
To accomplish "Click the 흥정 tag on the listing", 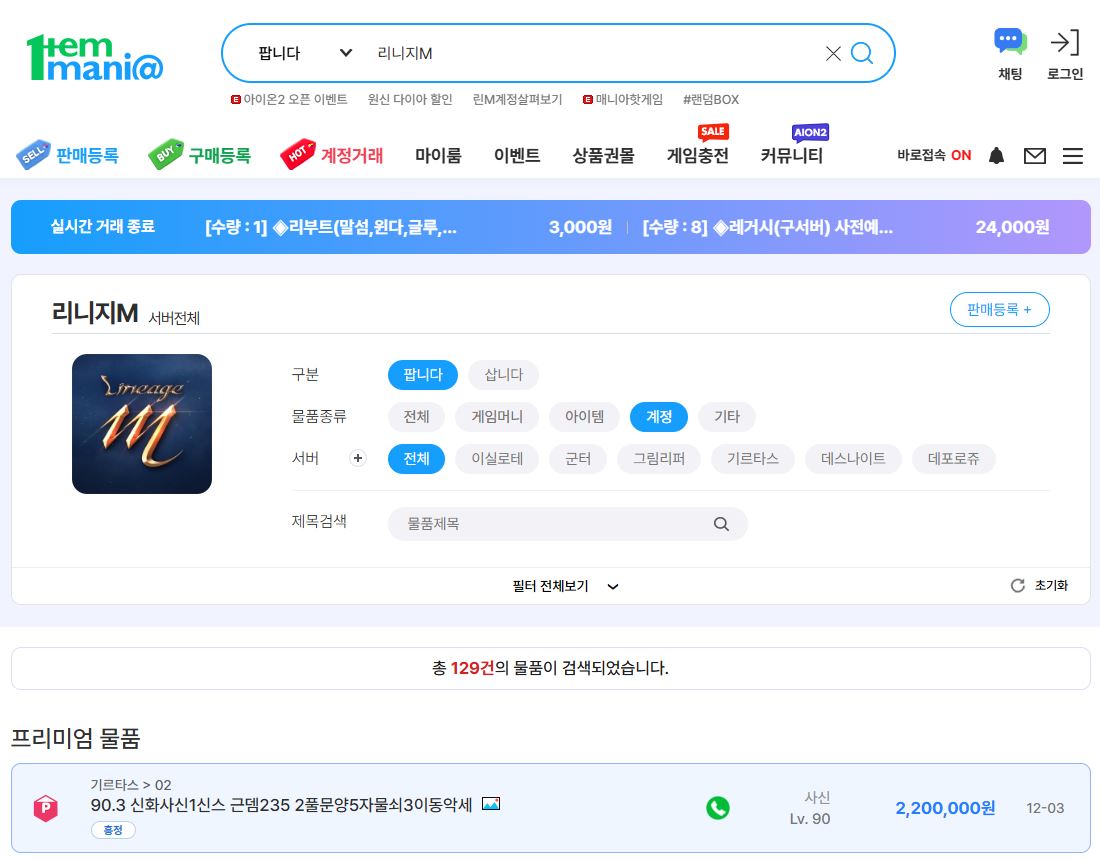I will tap(113, 830).
